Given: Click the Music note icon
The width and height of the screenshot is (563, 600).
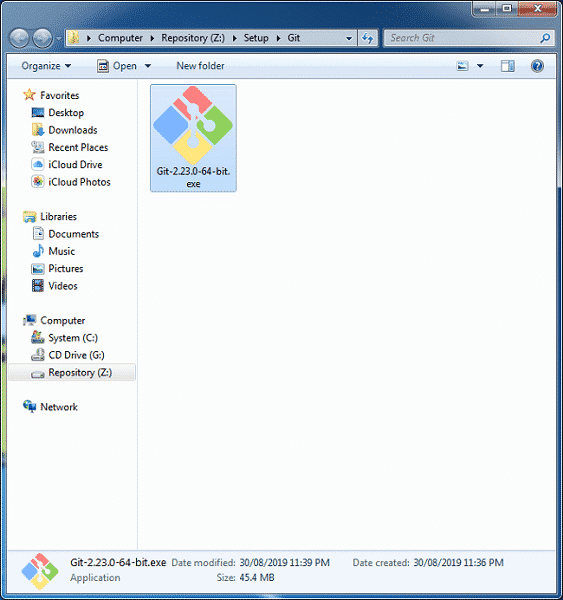Looking at the screenshot, I should 38,251.
